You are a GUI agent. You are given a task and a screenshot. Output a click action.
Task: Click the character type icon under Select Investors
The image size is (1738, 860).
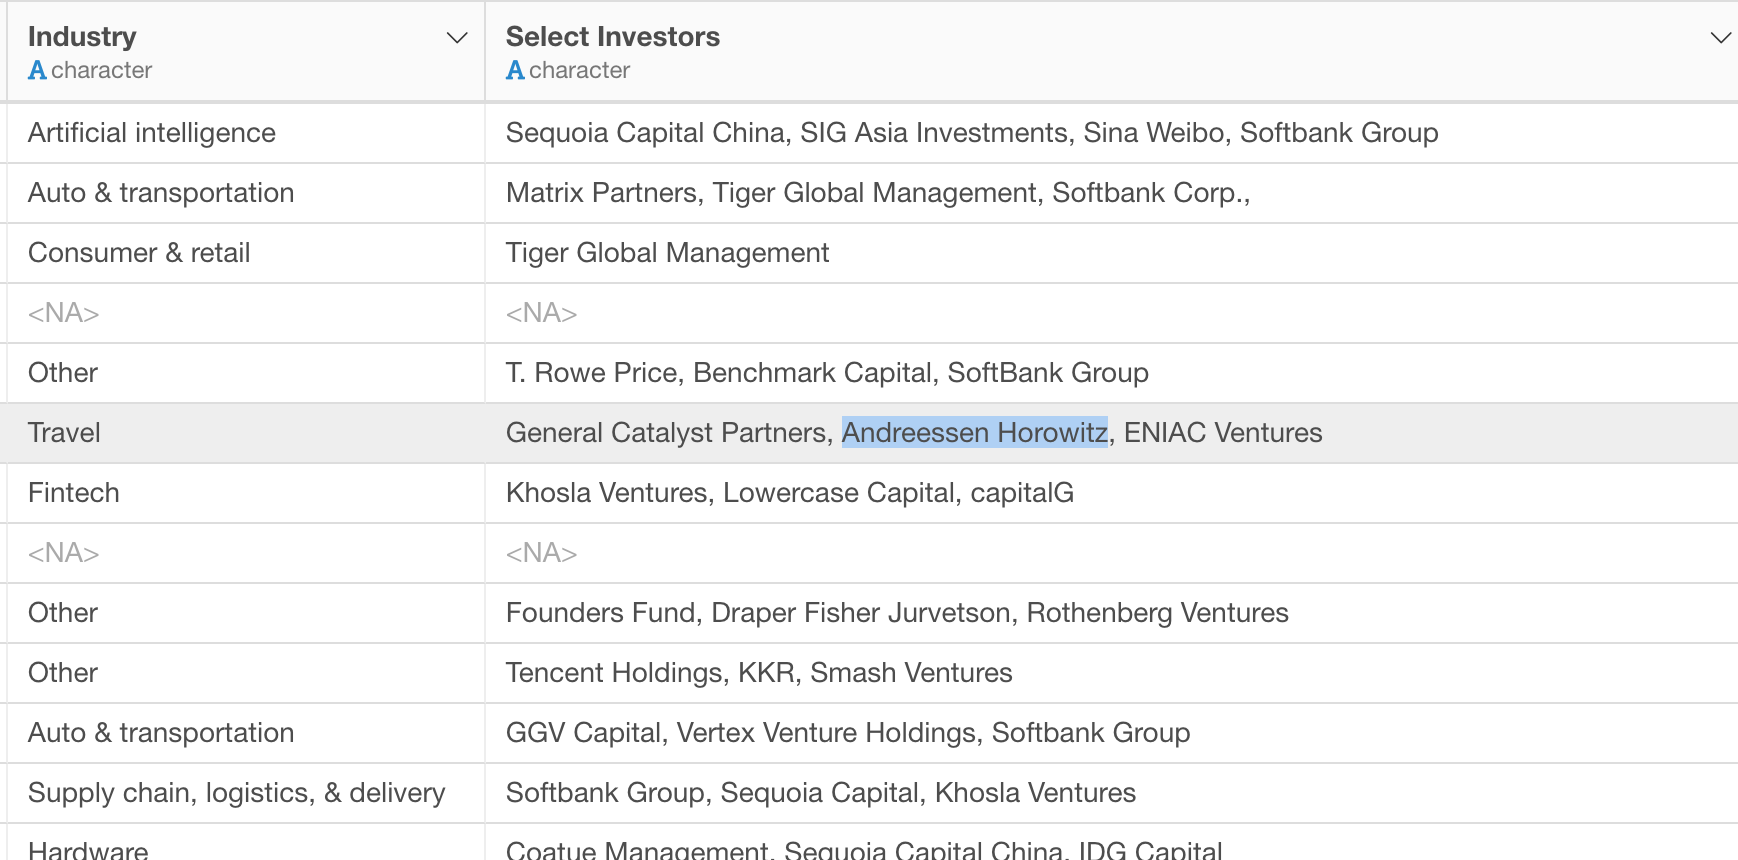click(x=515, y=70)
